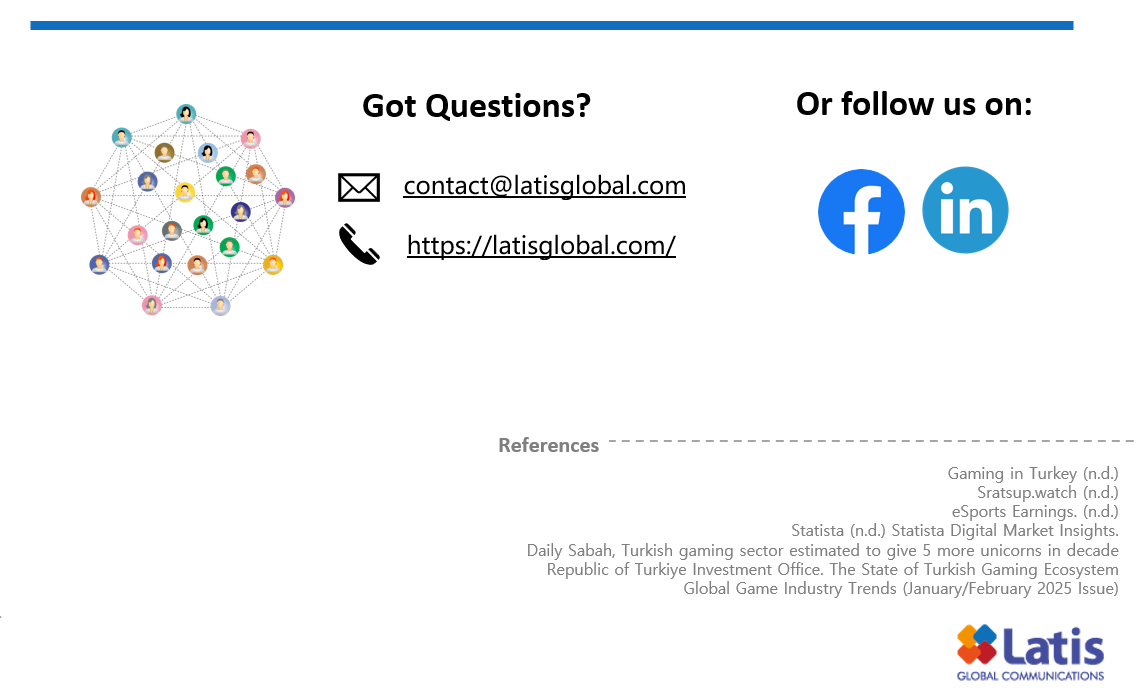Click the "eSports Earnings. (n.d.)" reference
This screenshot has width=1137, height=699.
click(1035, 511)
